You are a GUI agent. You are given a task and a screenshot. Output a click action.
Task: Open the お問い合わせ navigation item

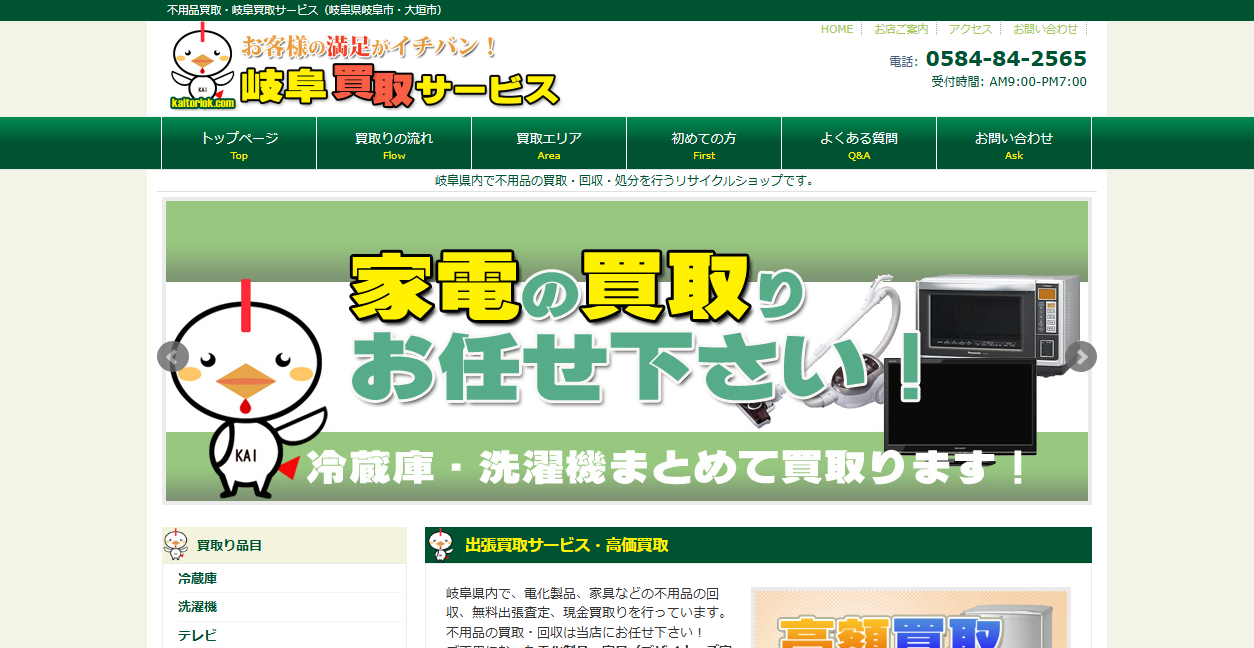tap(1013, 142)
